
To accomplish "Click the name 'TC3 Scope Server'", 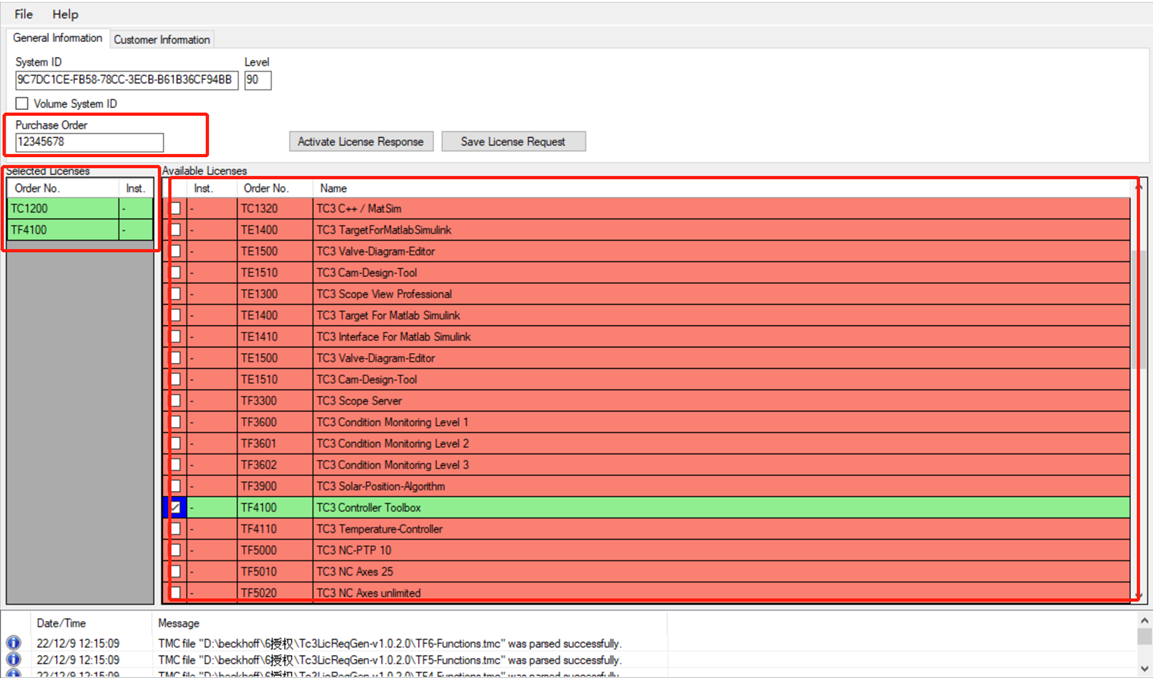I will [x=359, y=401].
